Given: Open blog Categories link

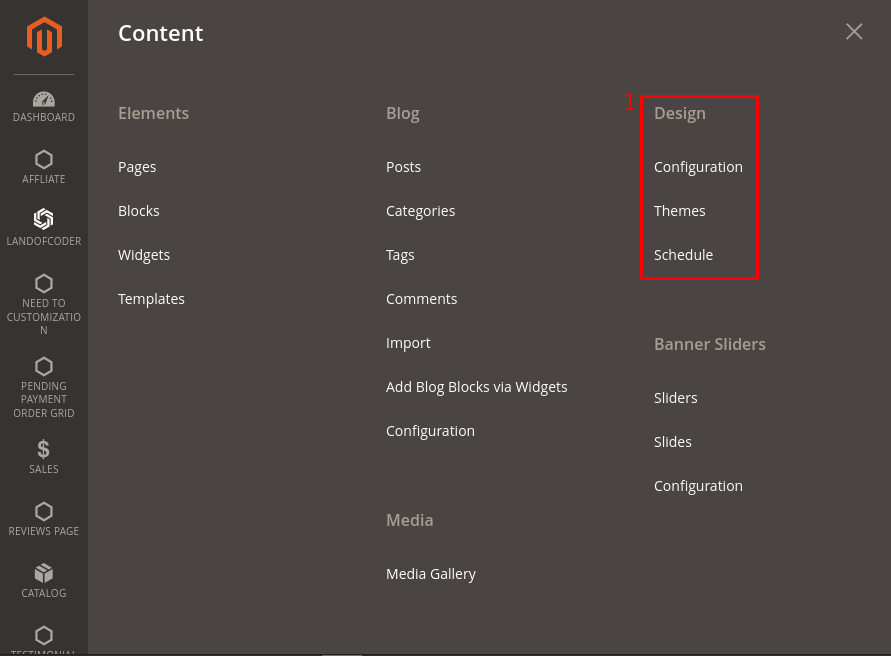Looking at the screenshot, I should [x=421, y=211].
